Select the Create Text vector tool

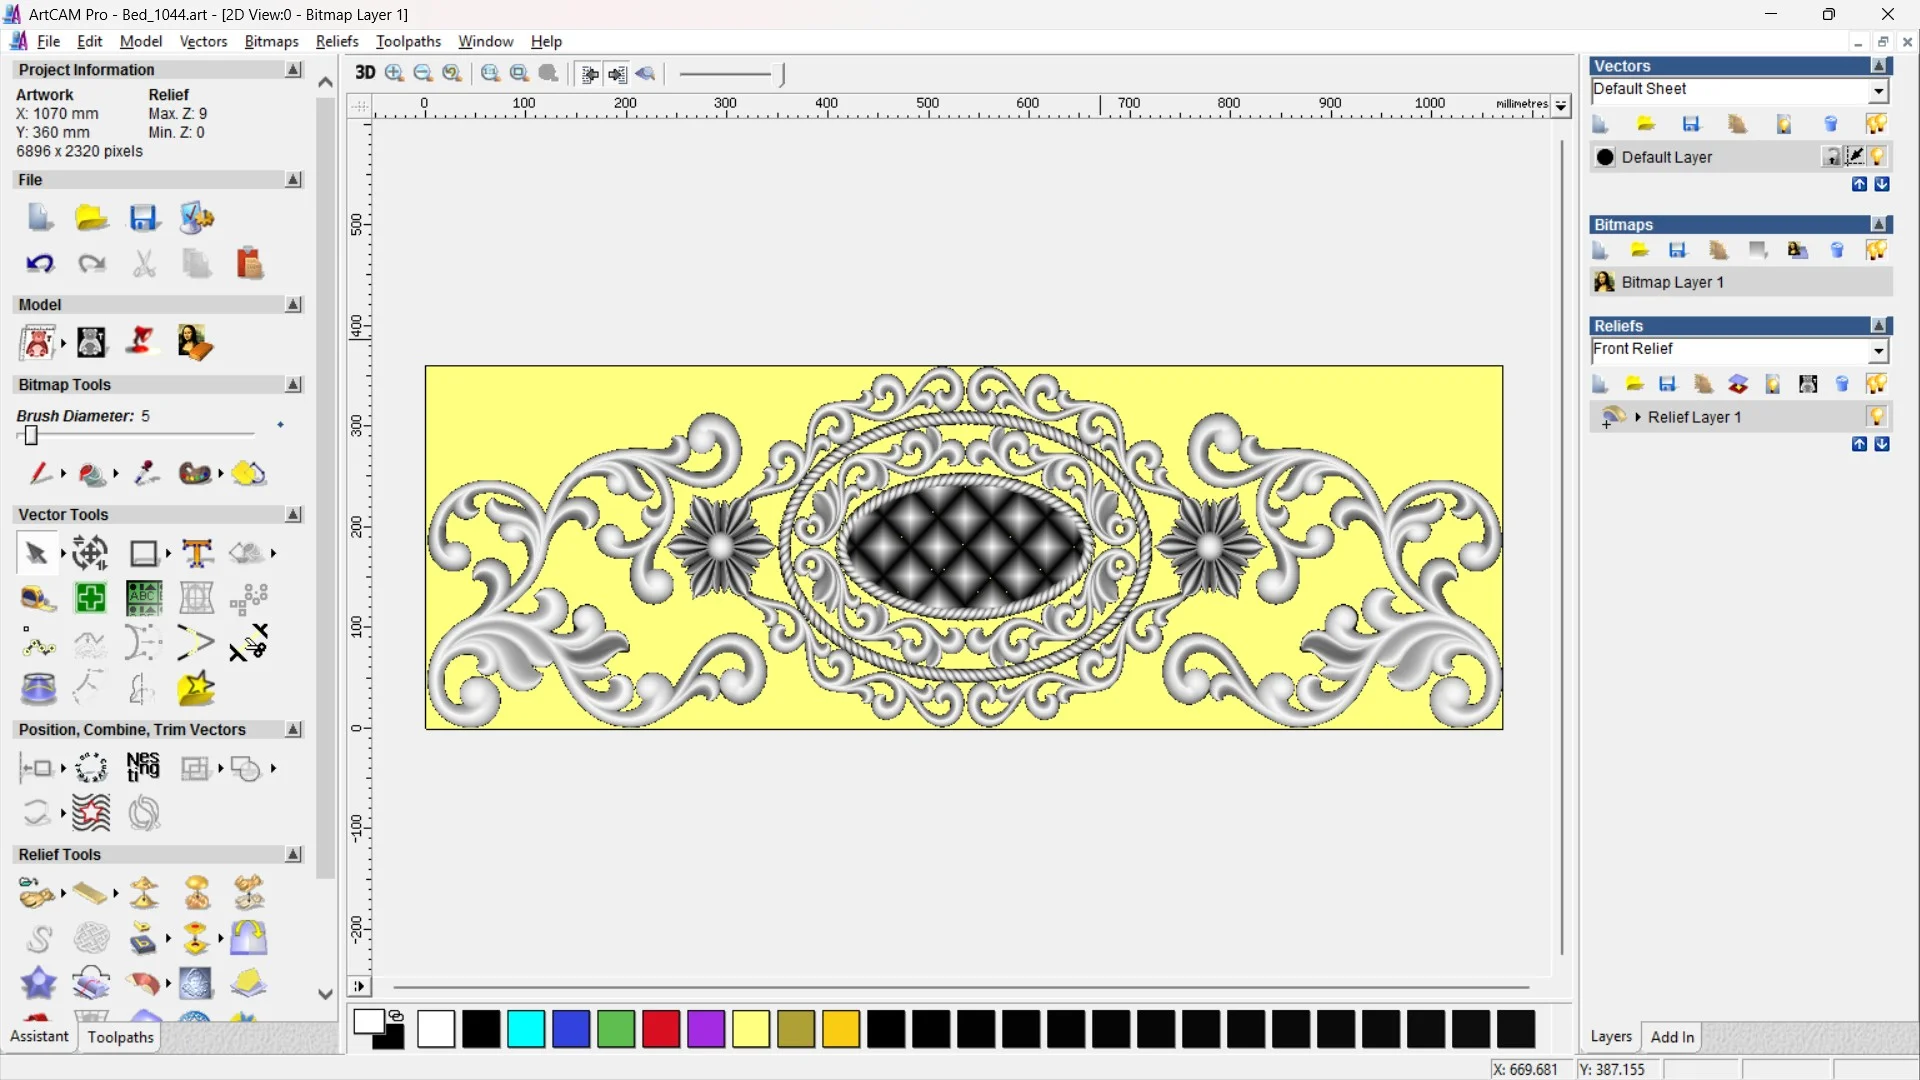(x=197, y=553)
